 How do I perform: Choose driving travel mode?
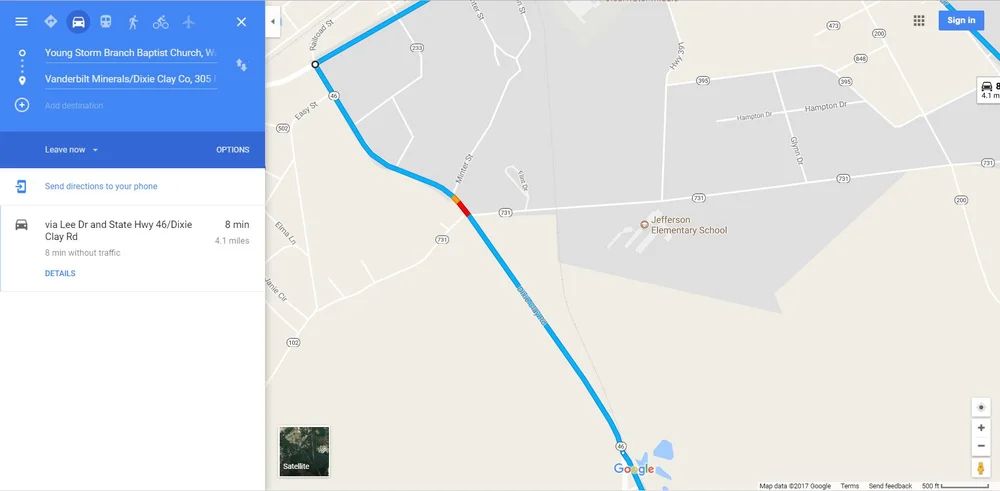point(78,22)
